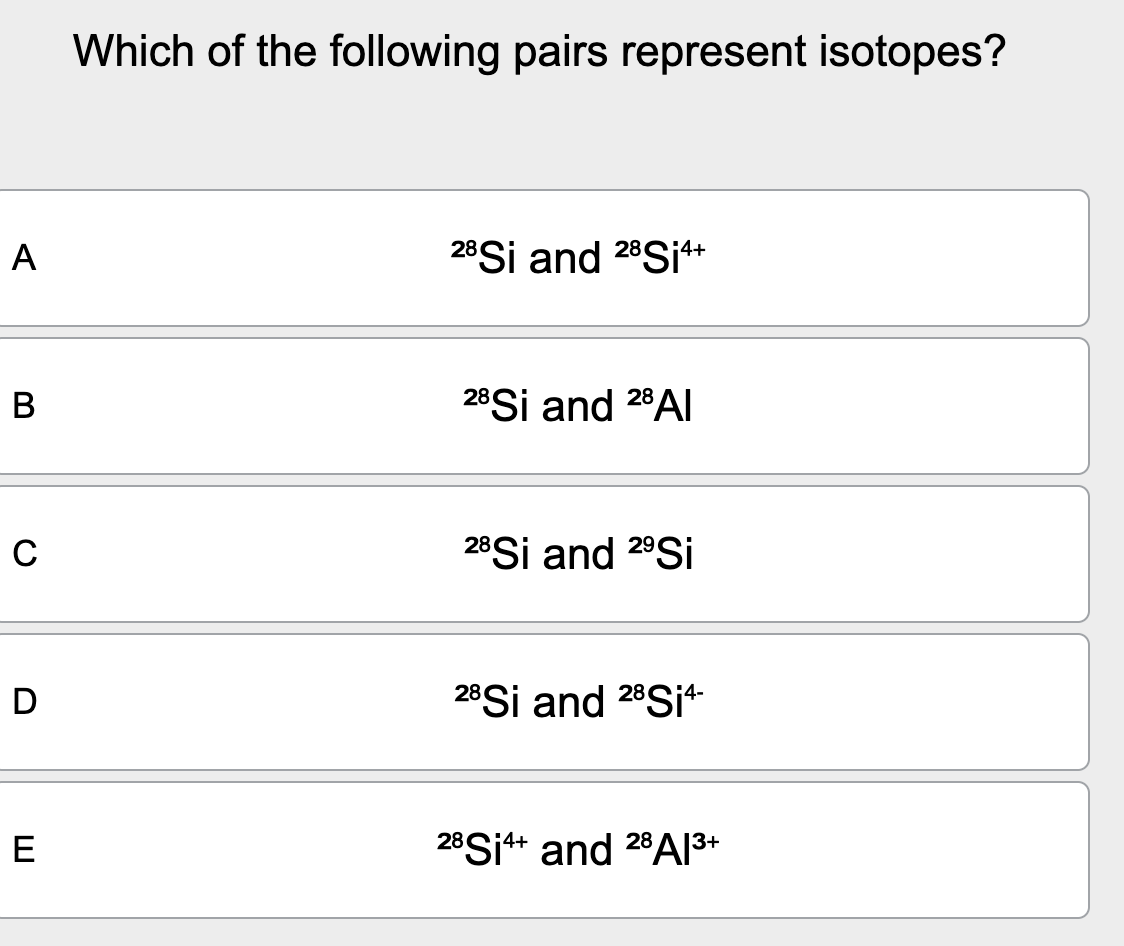
Task: Click the letter label B
Action: click(21, 407)
